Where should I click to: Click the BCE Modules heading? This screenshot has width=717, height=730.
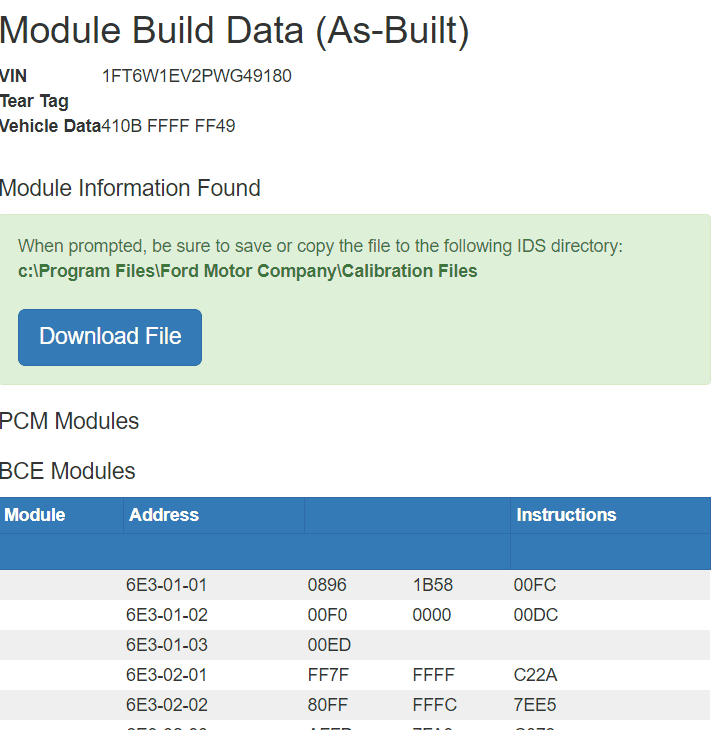coord(68,471)
